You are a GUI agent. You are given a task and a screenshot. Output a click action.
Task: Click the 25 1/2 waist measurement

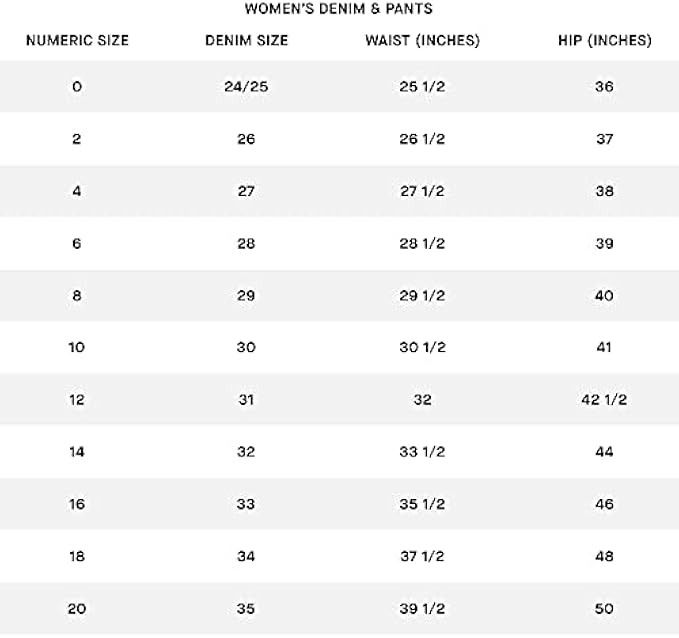pos(422,87)
